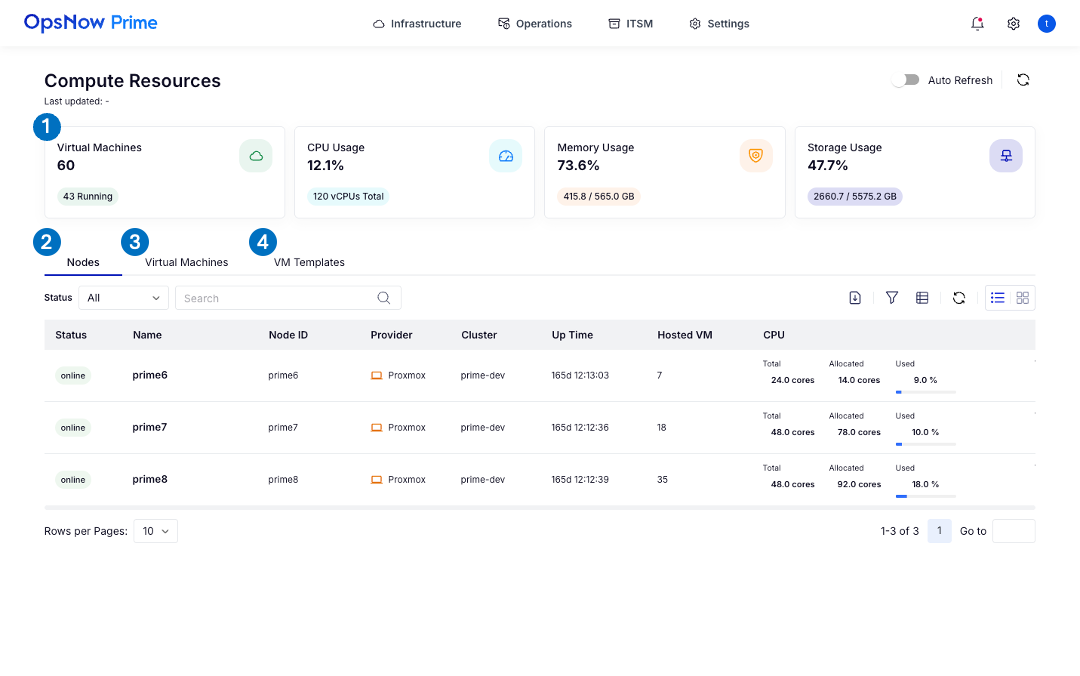This screenshot has width=1080, height=676.
Task: Click the notification bell icon
Action: tap(977, 24)
